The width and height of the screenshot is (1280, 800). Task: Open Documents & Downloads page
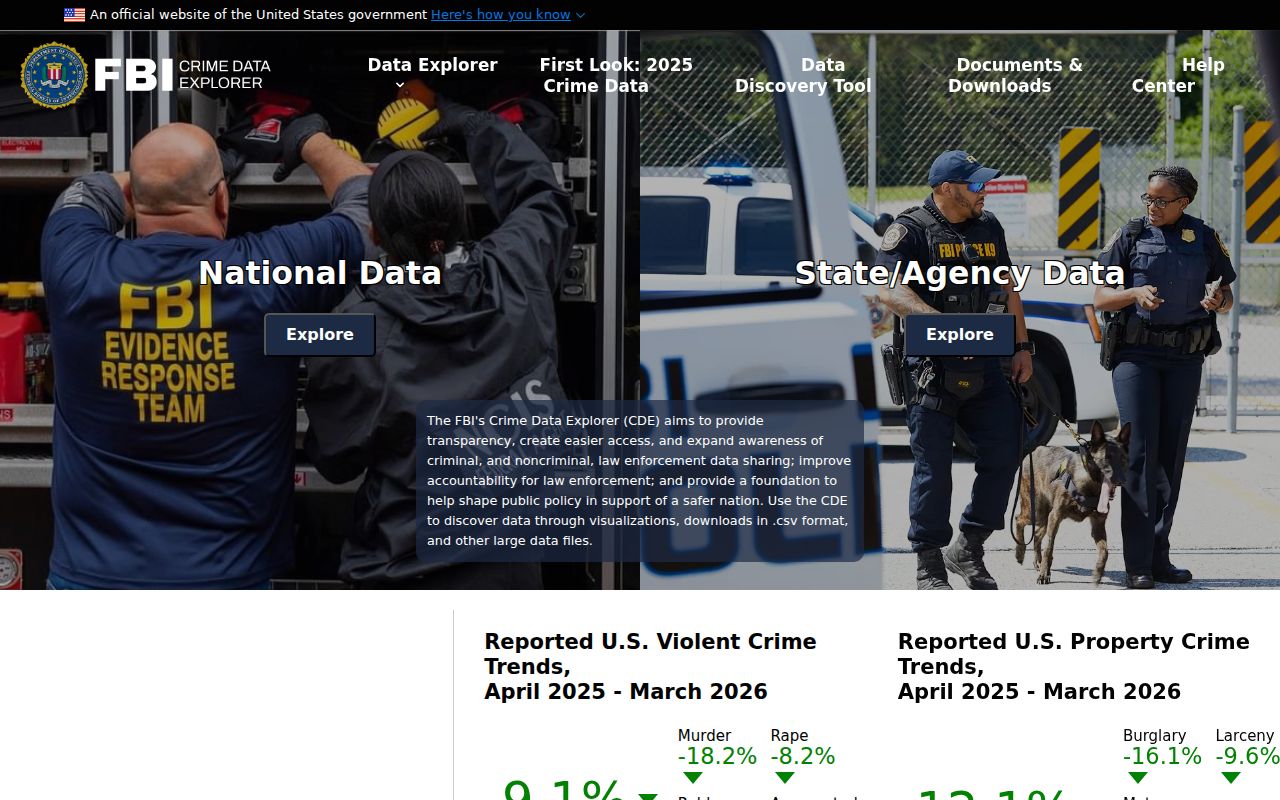[1015, 75]
